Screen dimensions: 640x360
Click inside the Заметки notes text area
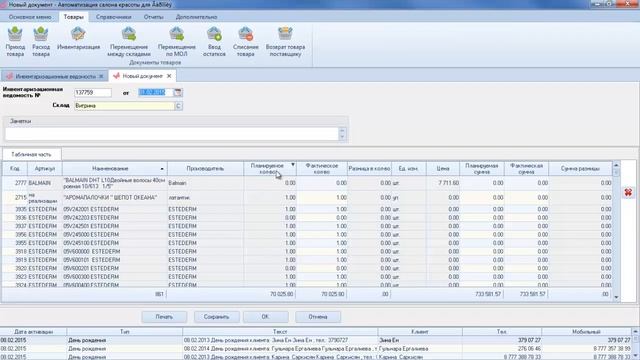point(171,133)
